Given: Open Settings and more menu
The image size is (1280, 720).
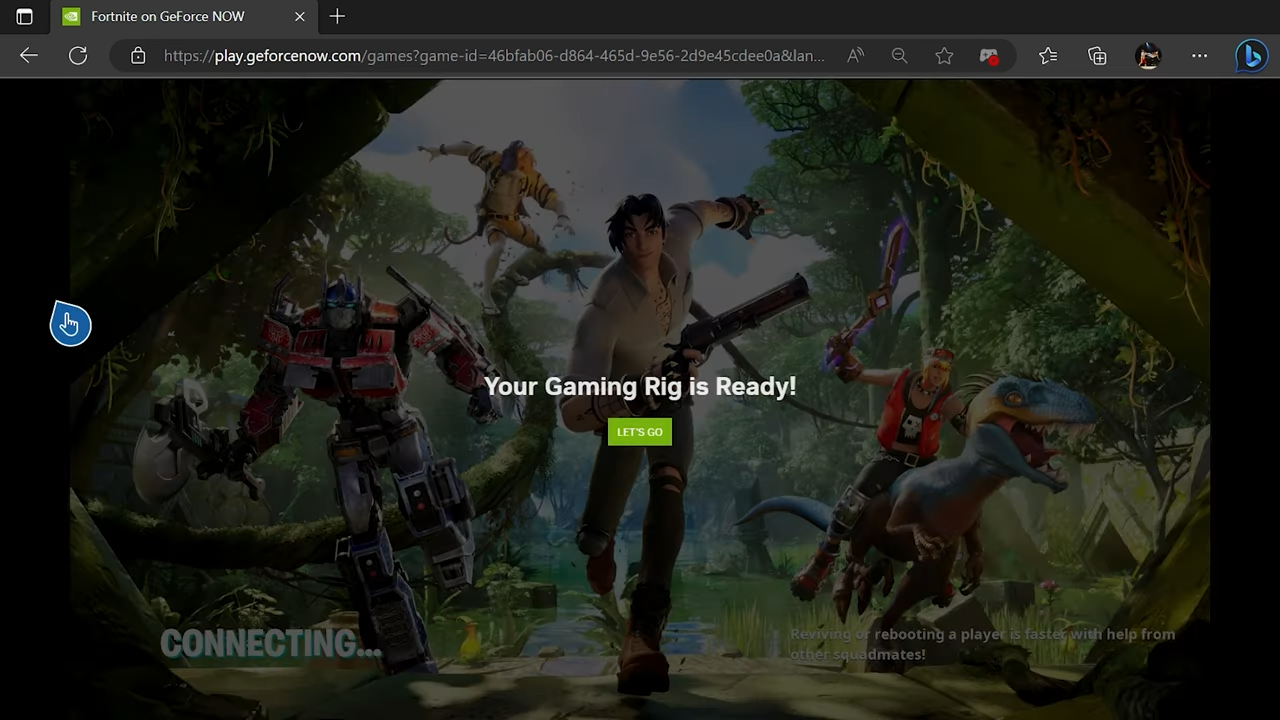Looking at the screenshot, I should (1199, 56).
